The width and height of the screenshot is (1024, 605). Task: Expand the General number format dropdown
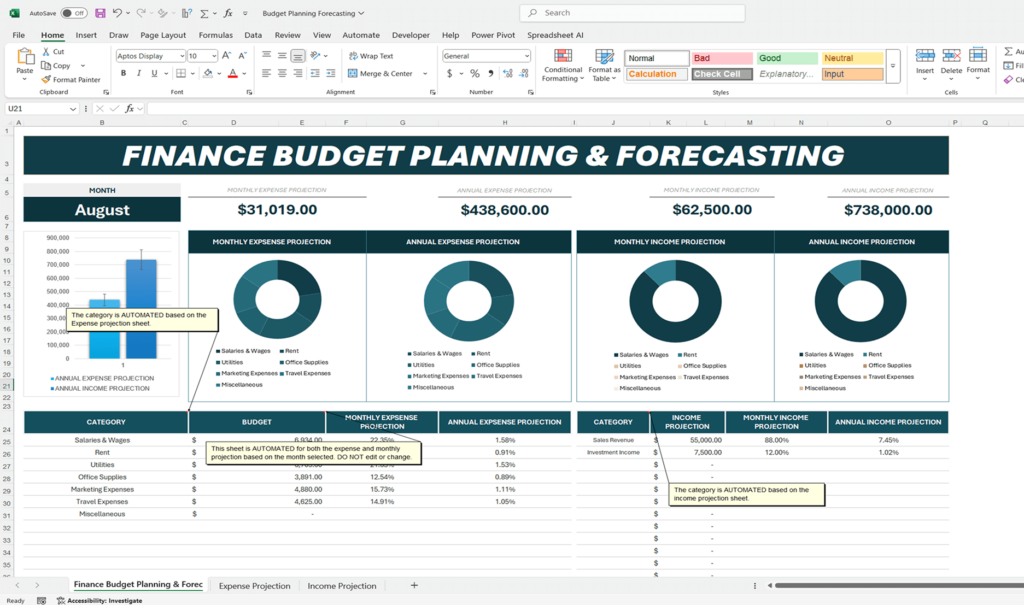point(526,56)
